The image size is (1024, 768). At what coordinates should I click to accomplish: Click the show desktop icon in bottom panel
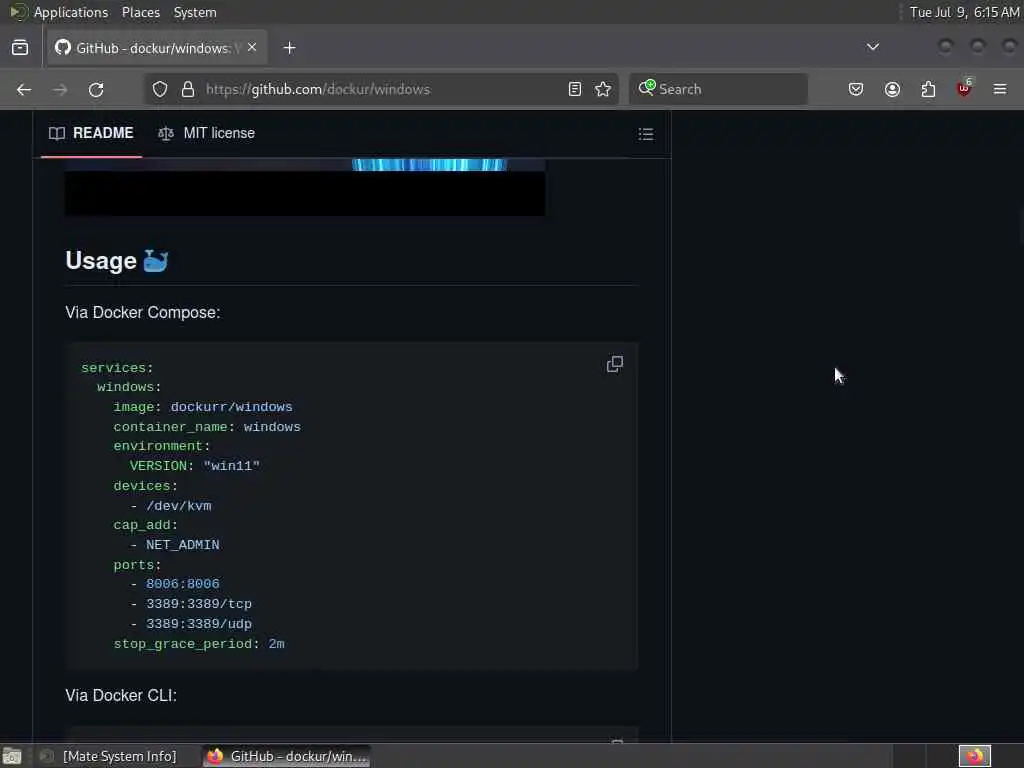(12, 756)
